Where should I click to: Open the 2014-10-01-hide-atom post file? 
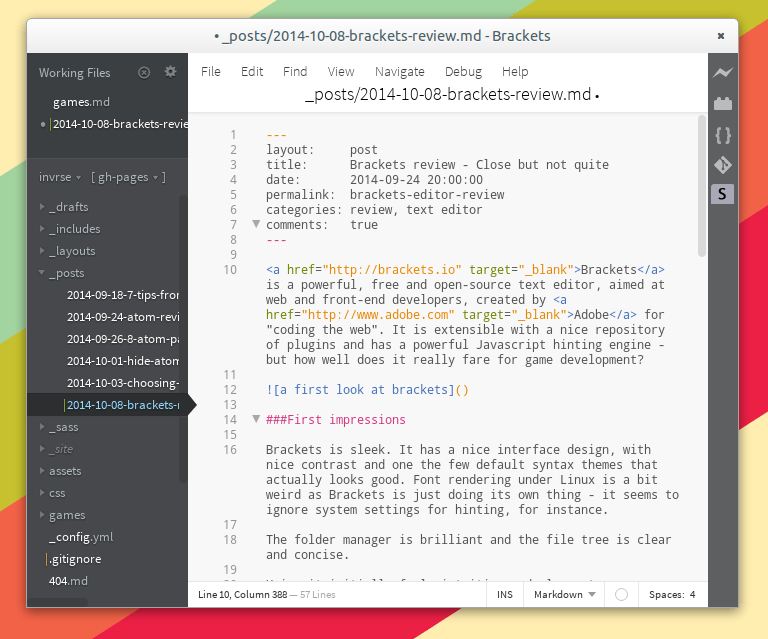(x=123, y=361)
